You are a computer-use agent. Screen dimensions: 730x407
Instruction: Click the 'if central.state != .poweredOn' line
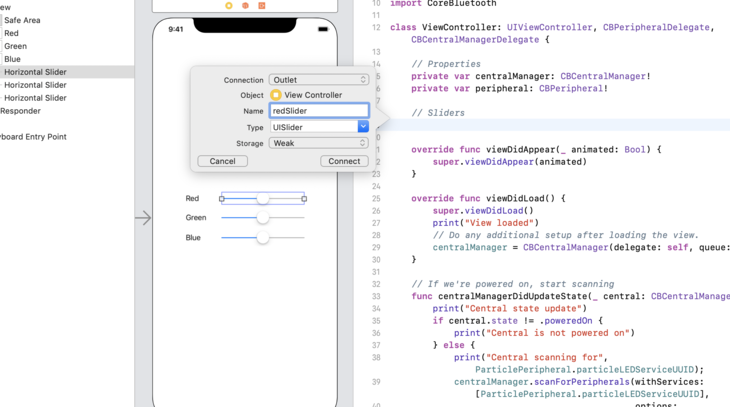tap(518, 321)
